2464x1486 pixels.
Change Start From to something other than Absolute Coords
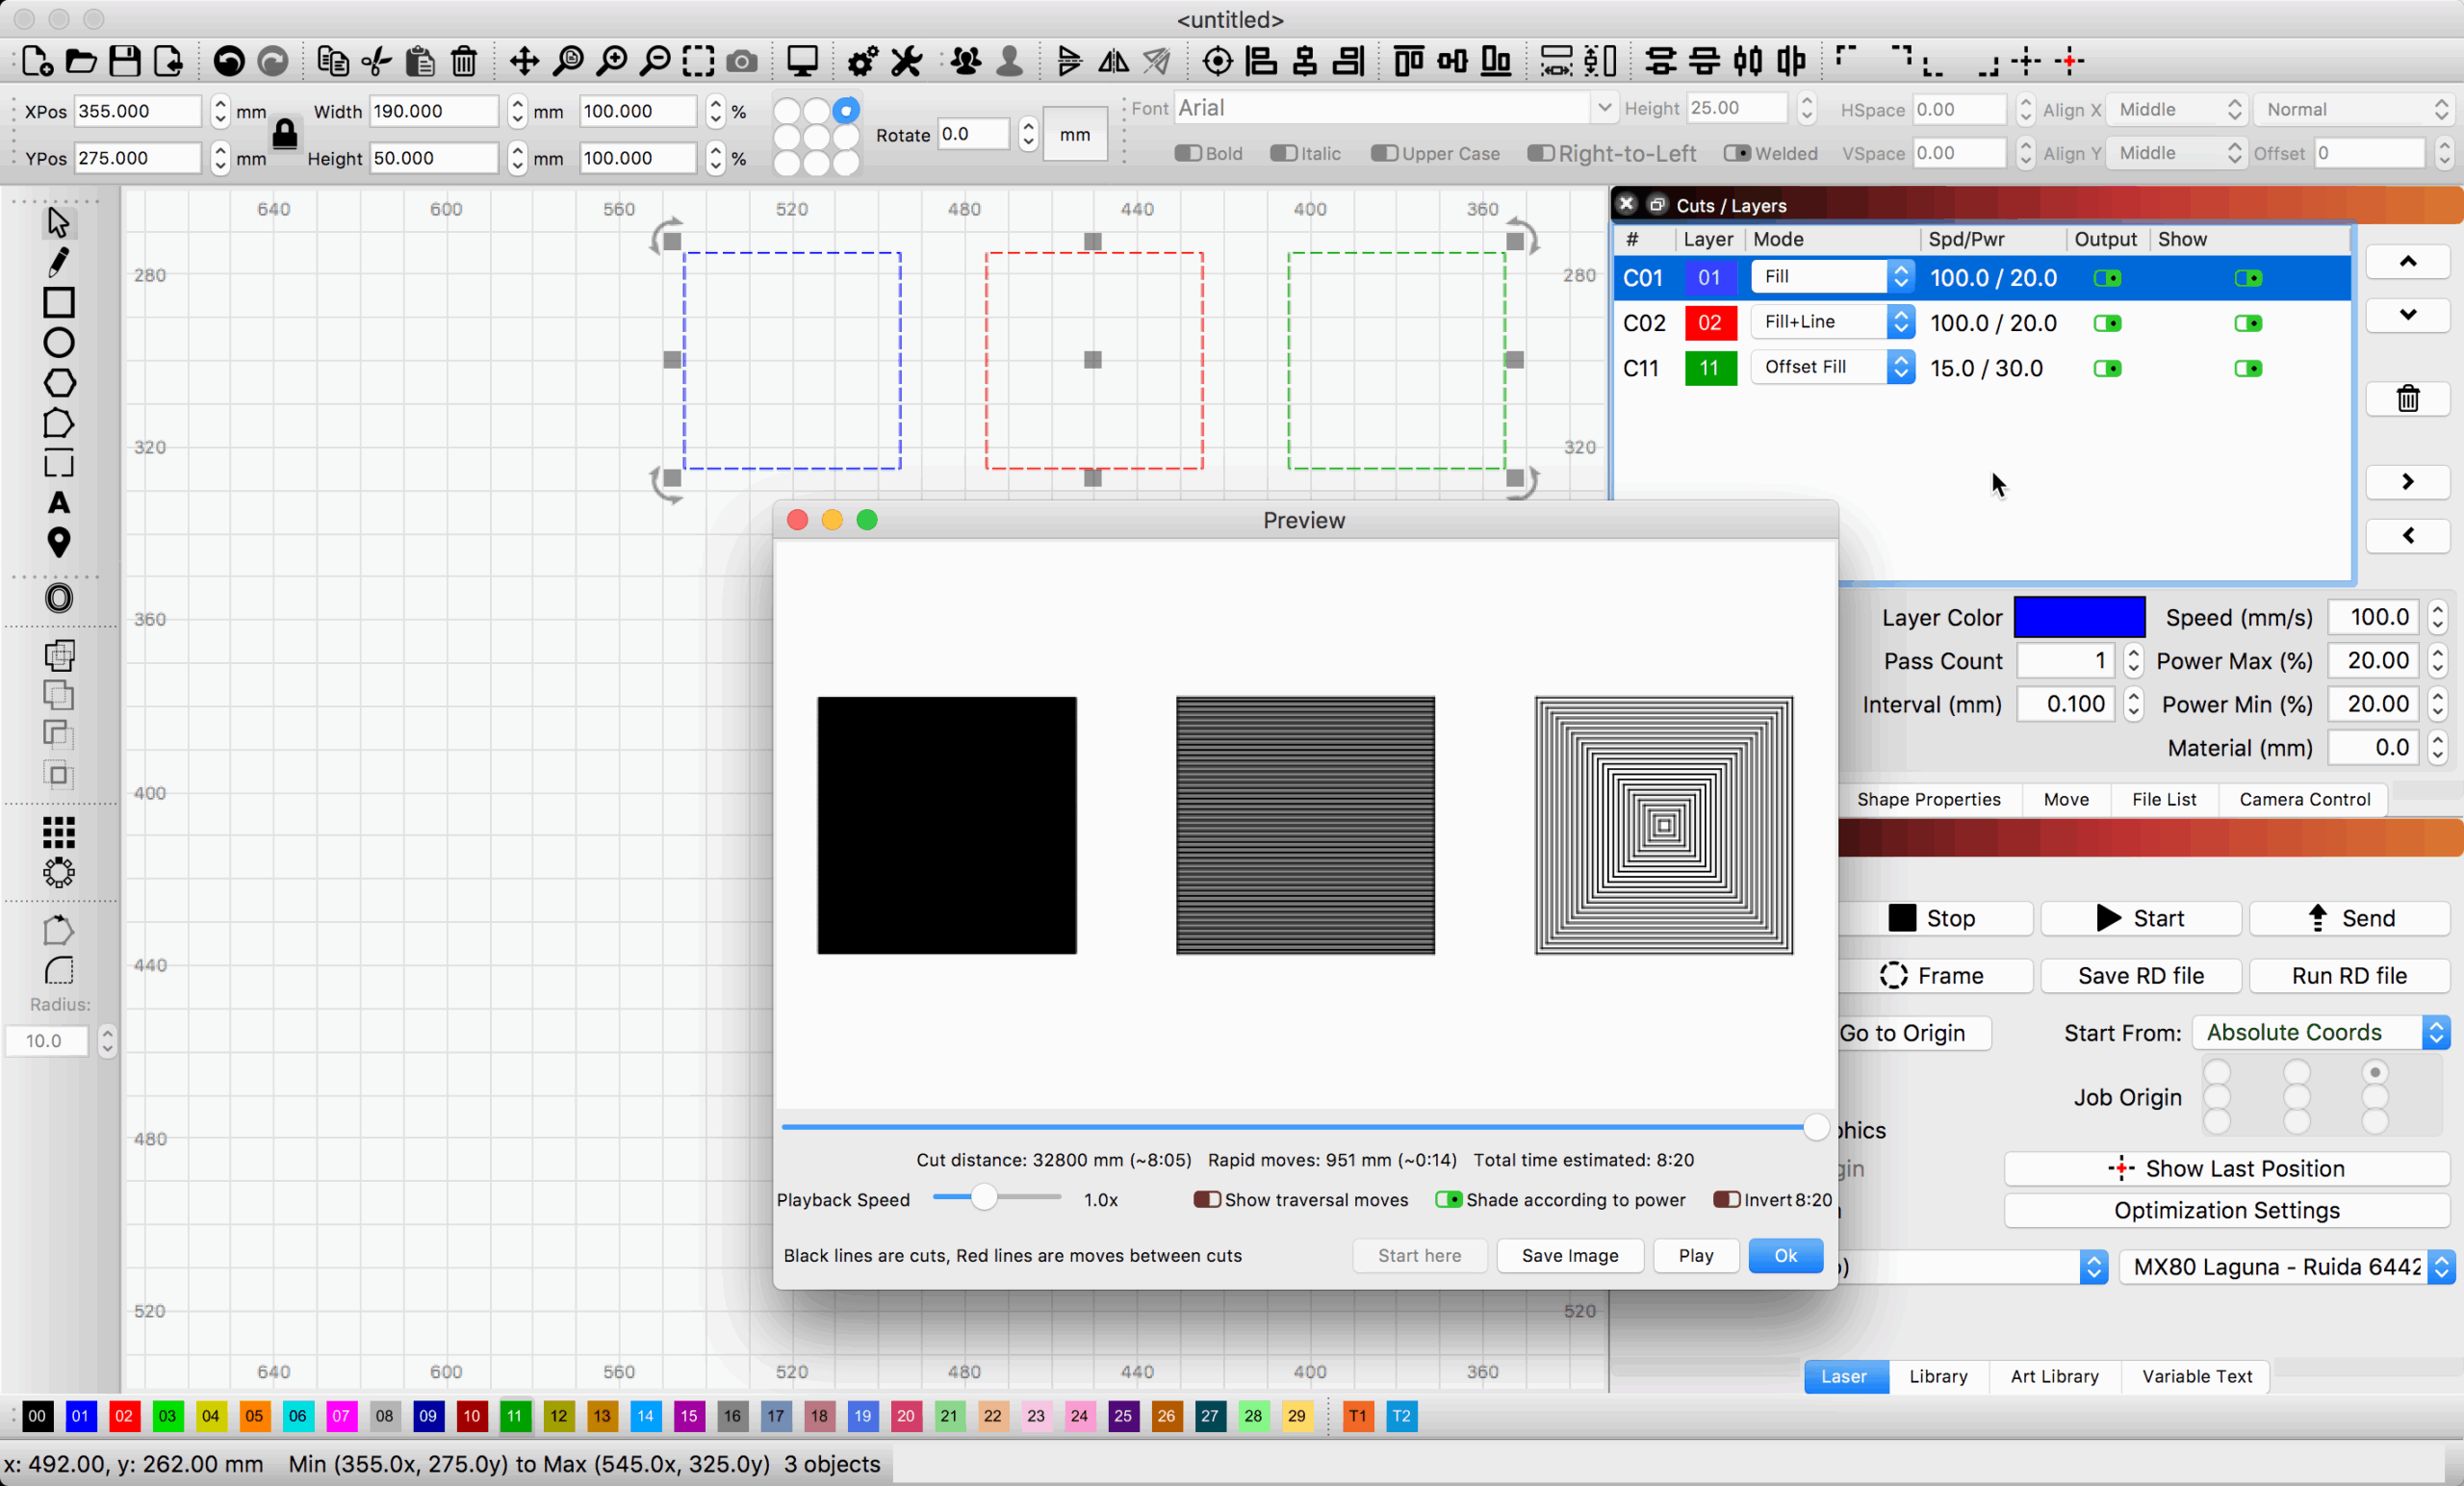point(2318,1032)
